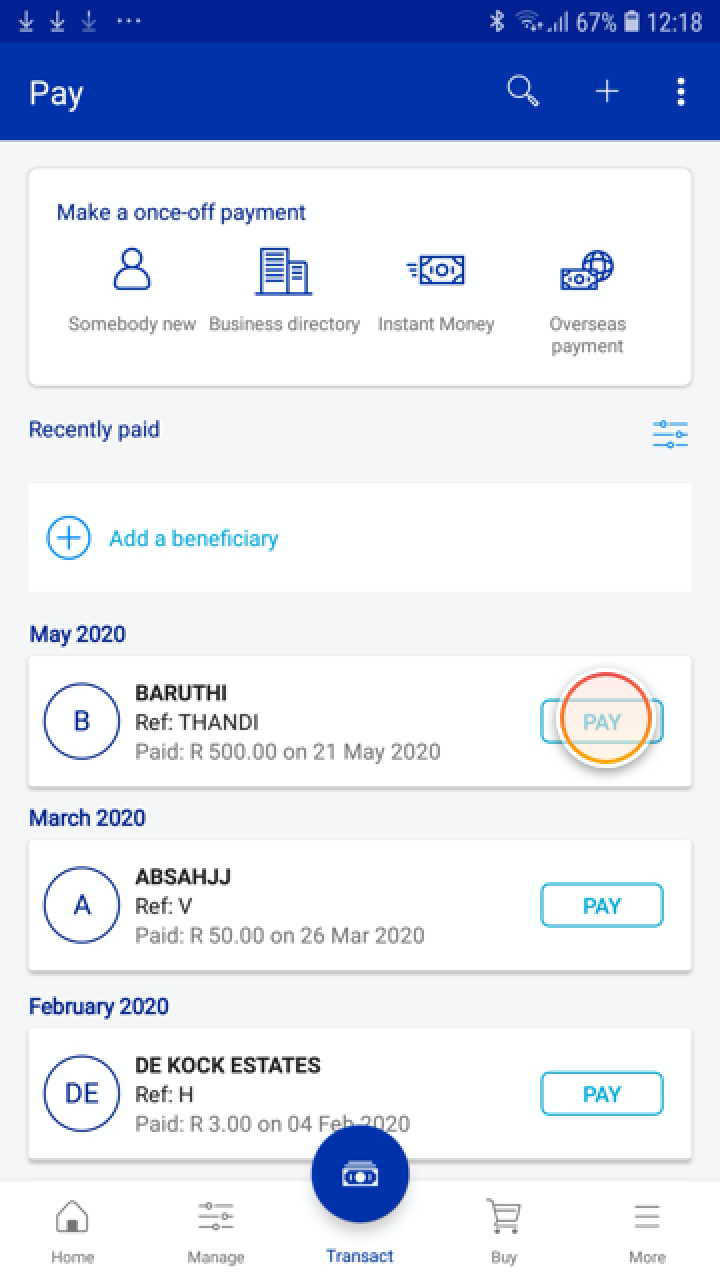
Task: Open the three-dot overflow menu
Action: click(x=680, y=92)
